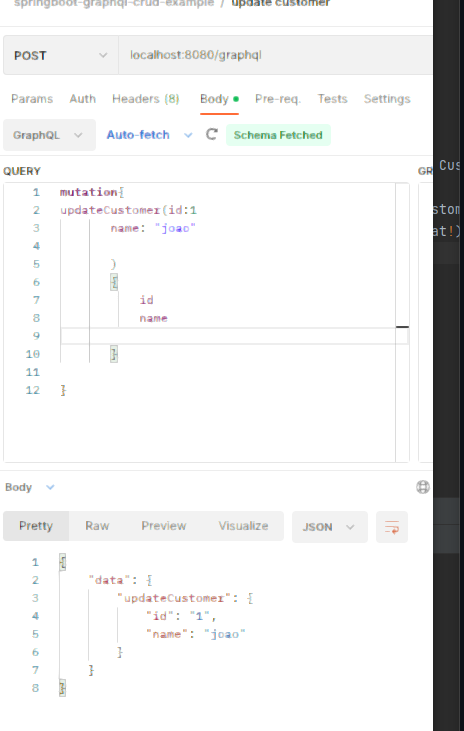This screenshot has height=731, width=464.
Task: Open the JSON format dropdown
Action: click(x=330, y=527)
